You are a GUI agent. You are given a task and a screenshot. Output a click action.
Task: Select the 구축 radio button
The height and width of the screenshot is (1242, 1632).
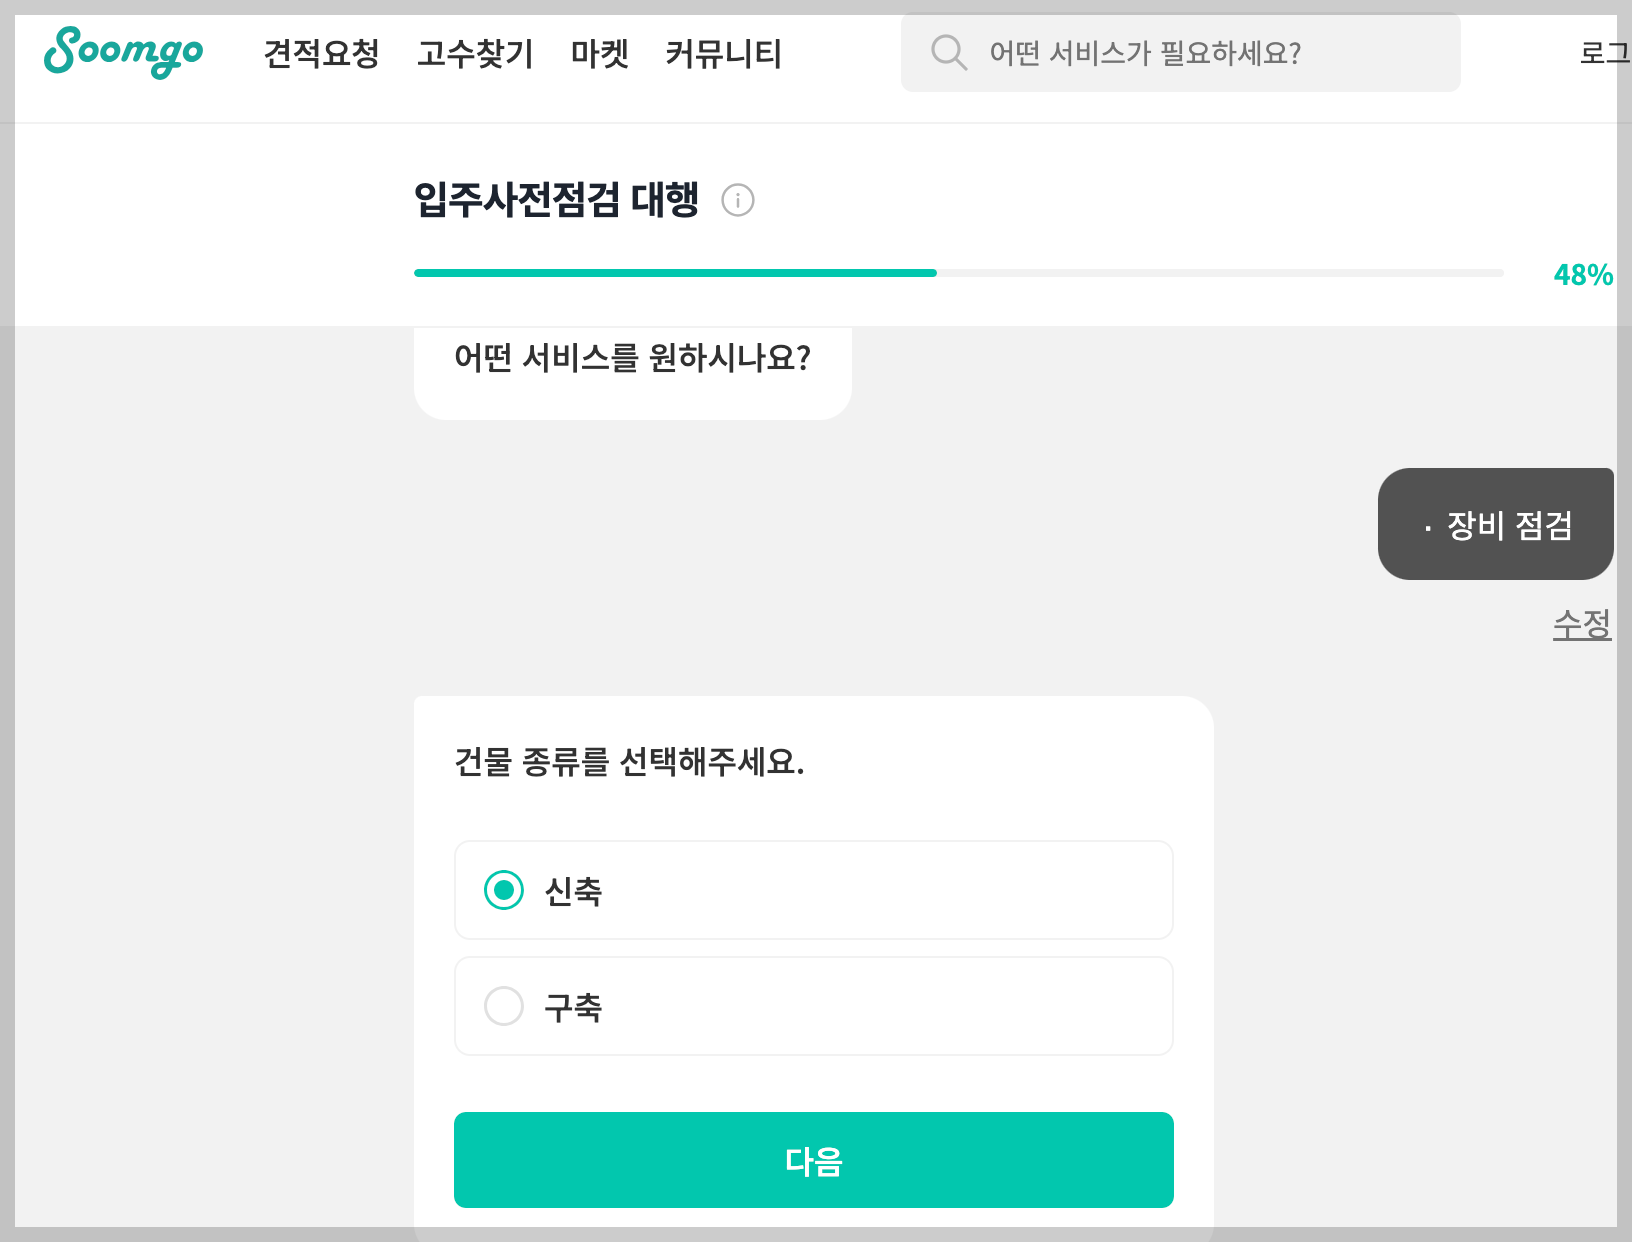(x=505, y=1006)
